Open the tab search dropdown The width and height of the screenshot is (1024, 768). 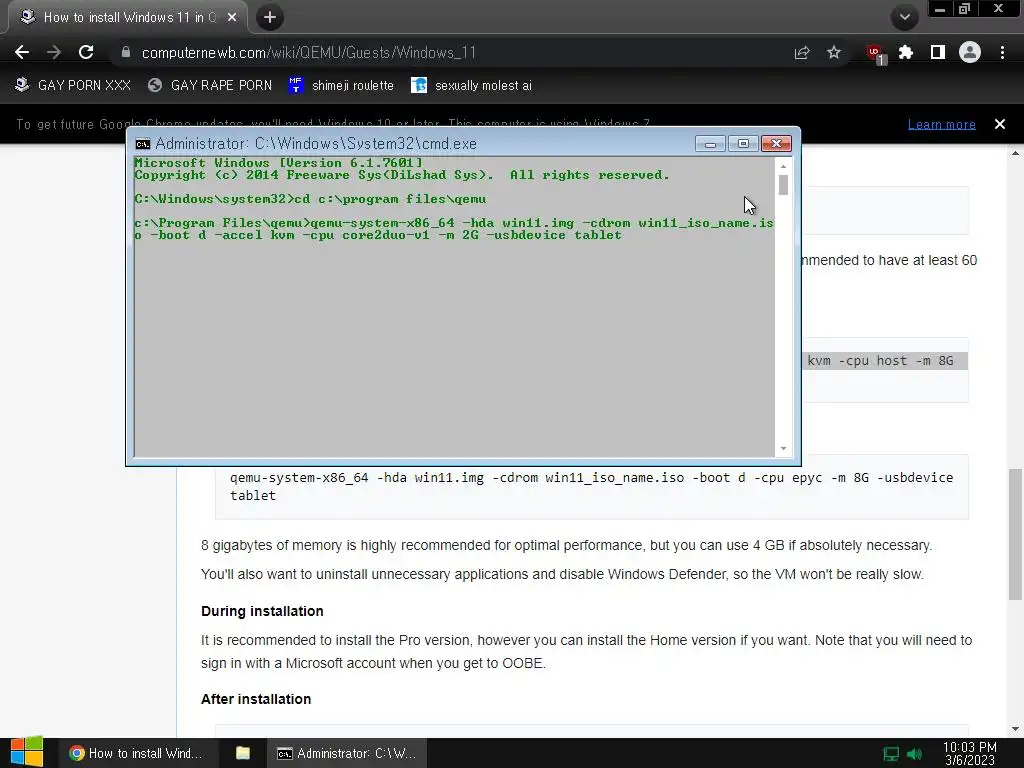pyautogui.click(x=904, y=18)
